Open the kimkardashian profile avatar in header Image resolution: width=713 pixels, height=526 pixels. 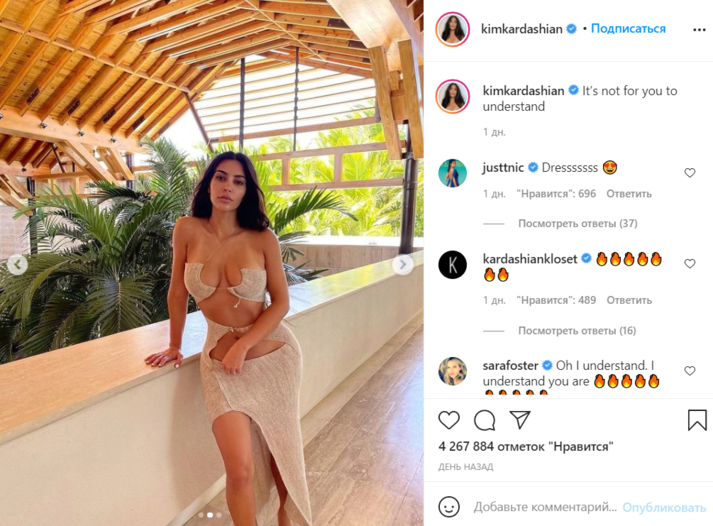452,30
